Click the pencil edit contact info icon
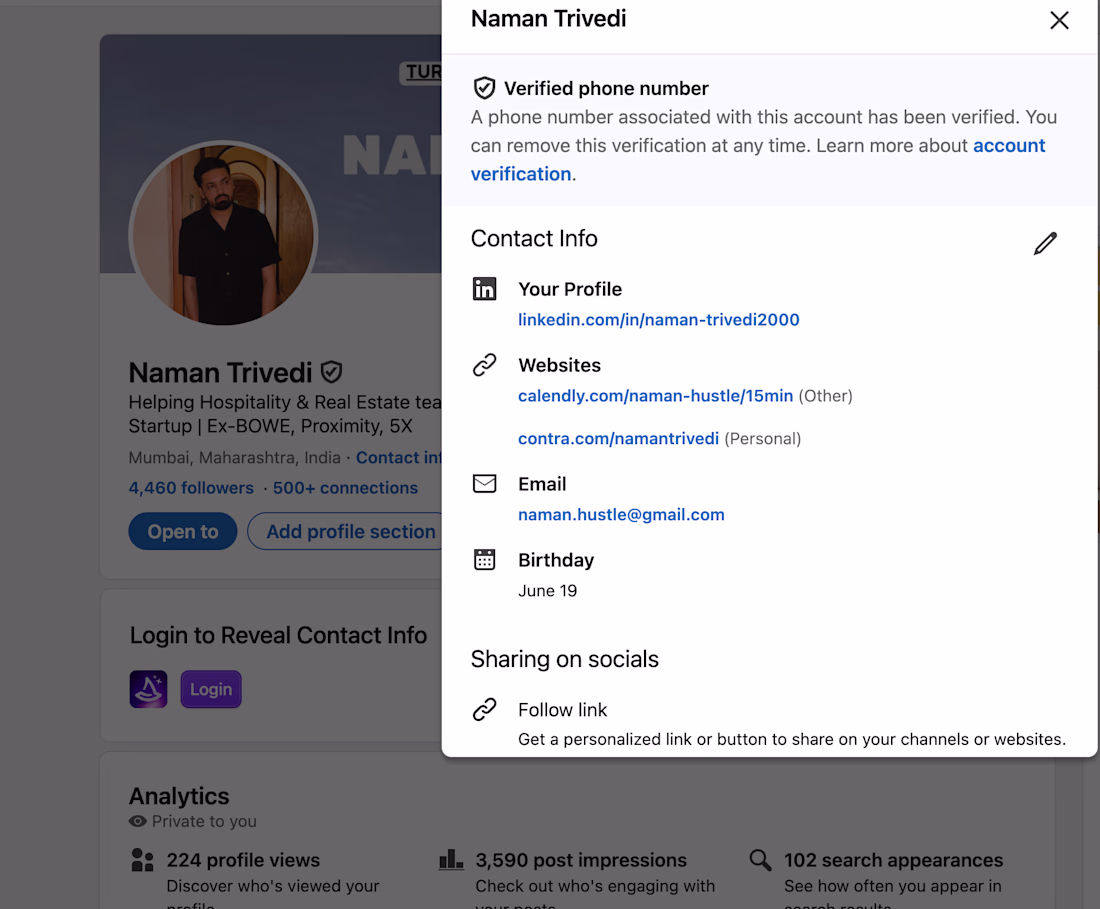 click(1045, 243)
